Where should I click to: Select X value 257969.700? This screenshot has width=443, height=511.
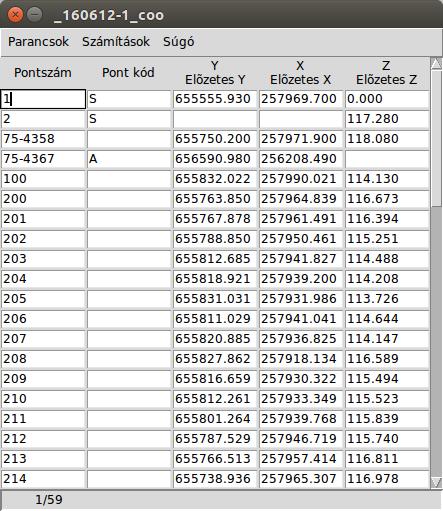click(x=301, y=99)
